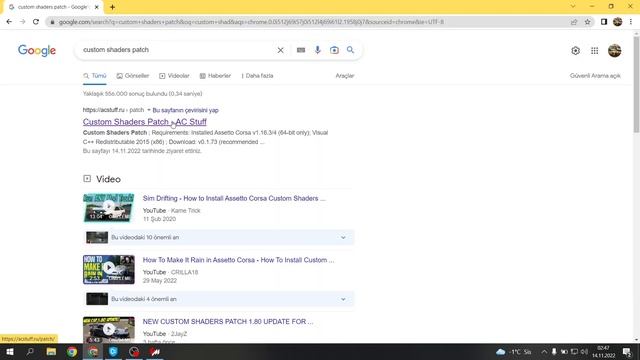Show hidden tray icons chevron
The height and width of the screenshot is (360, 640).
pyautogui.click(x=544, y=352)
